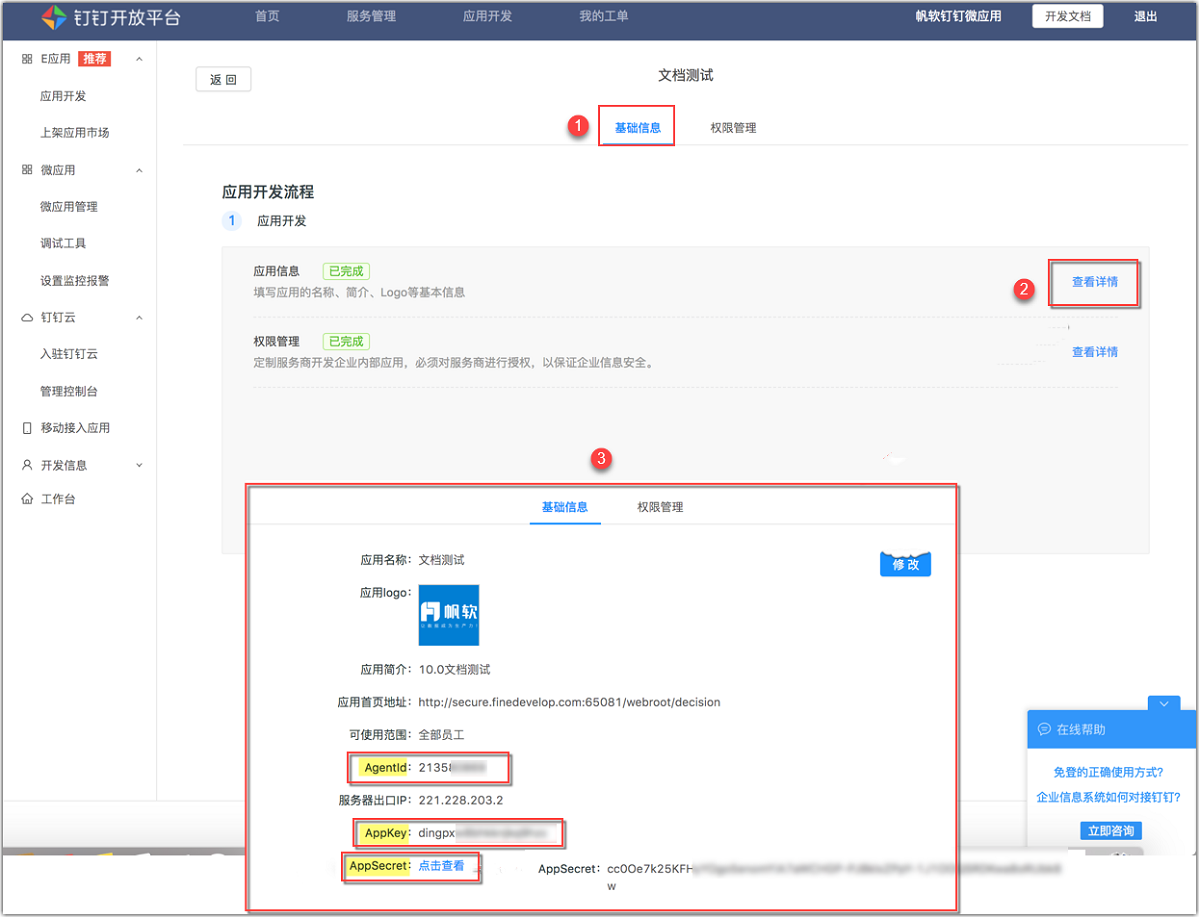Click the 推荐 badge next to E应用
Screen dimensions: 1200x918
point(95,59)
